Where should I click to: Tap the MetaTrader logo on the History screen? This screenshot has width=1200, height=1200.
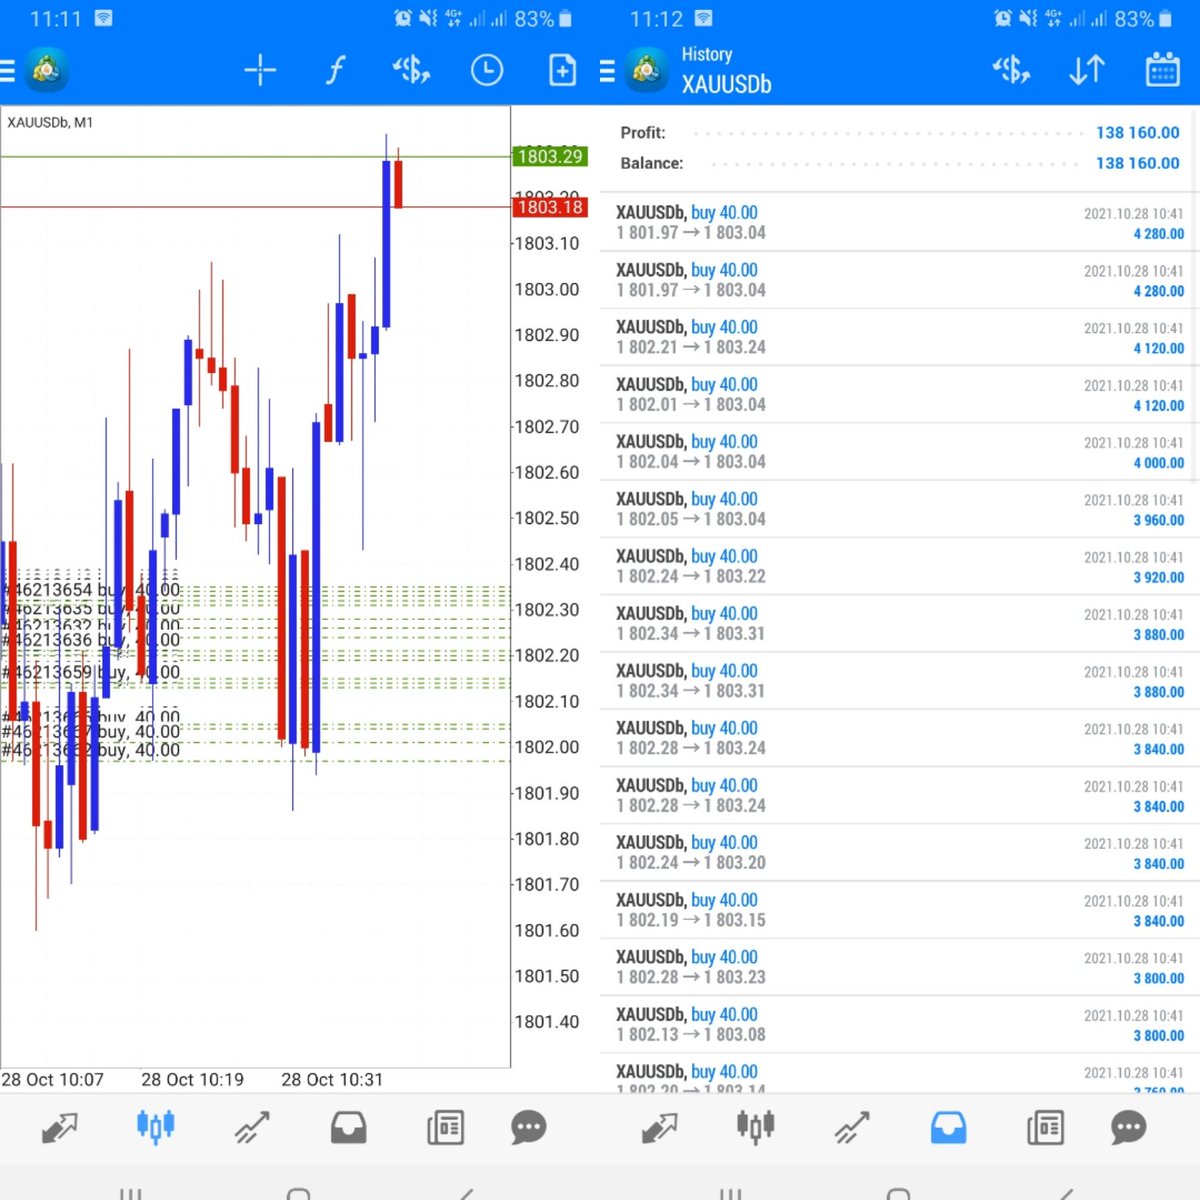(646, 70)
